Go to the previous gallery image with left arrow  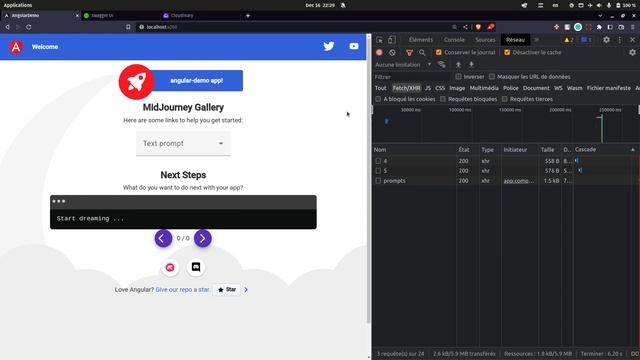[163, 238]
